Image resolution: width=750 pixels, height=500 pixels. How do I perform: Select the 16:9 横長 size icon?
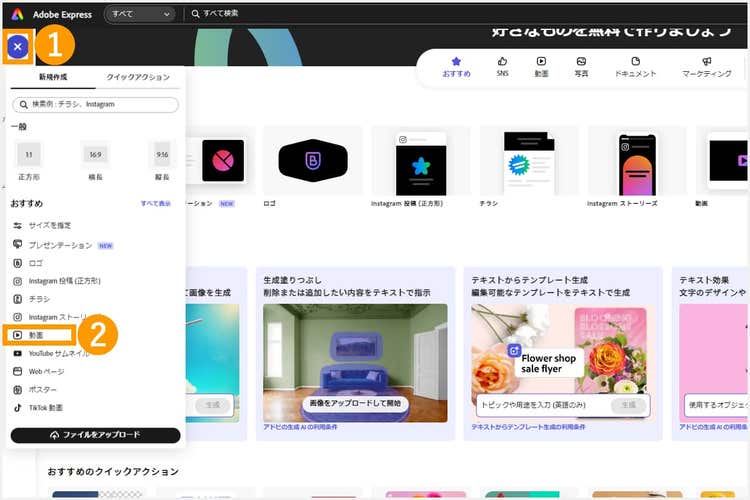[95, 155]
